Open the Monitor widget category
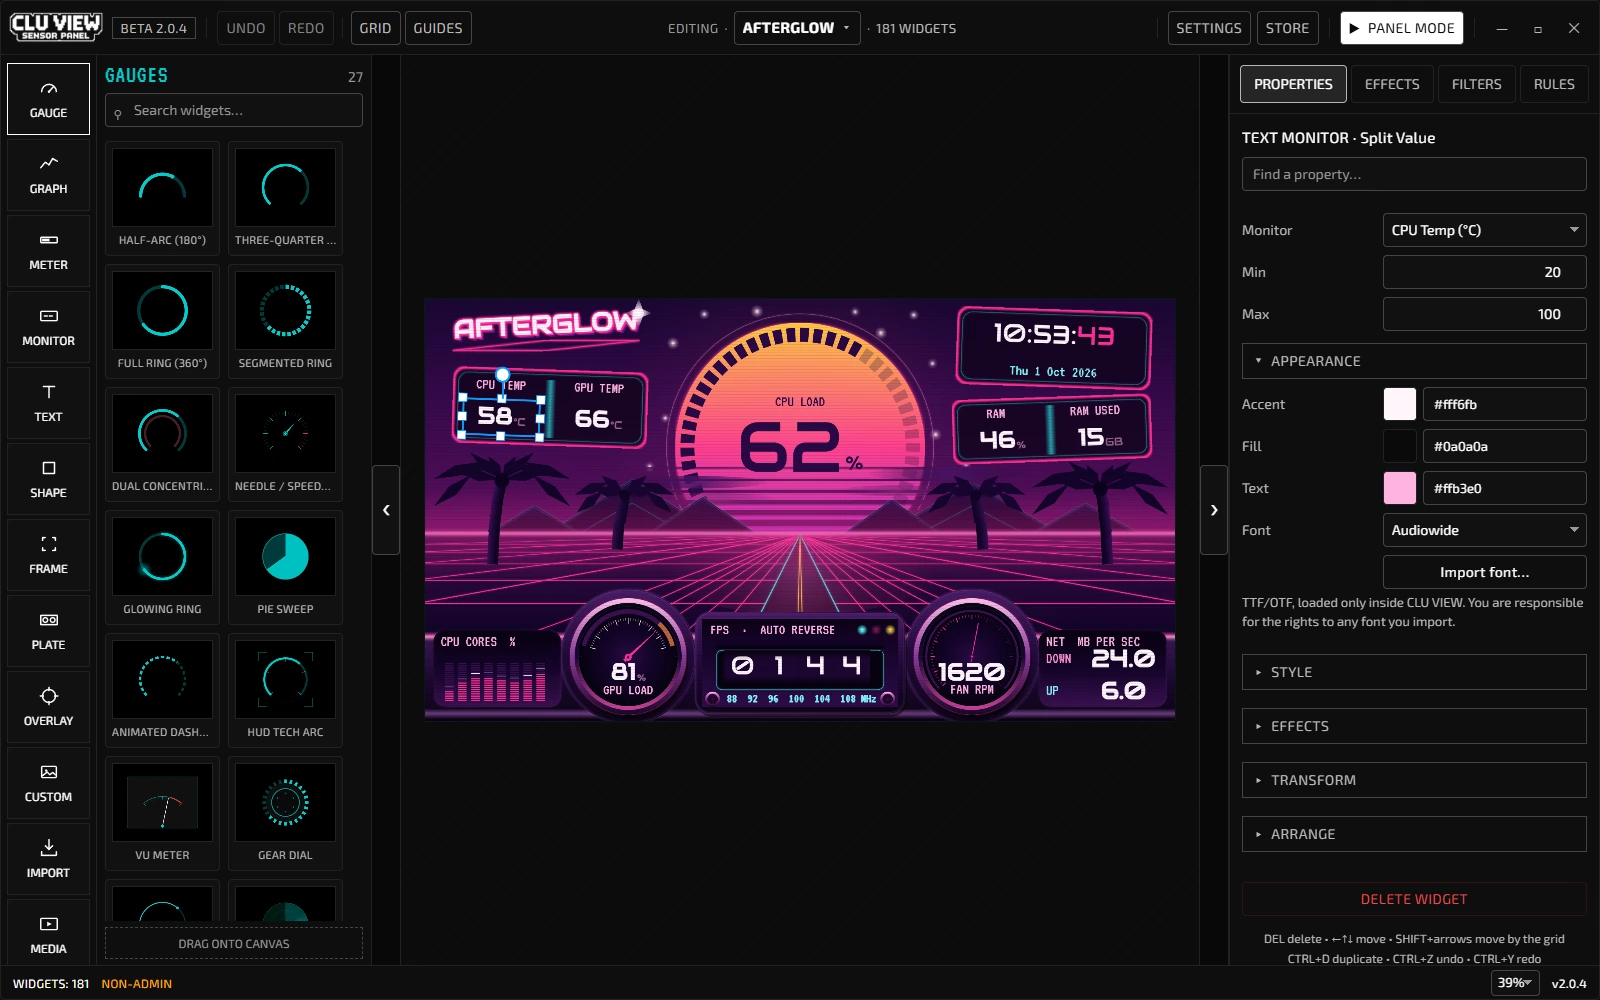This screenshot has width=1600, height=1000. [x=48, y=327]
